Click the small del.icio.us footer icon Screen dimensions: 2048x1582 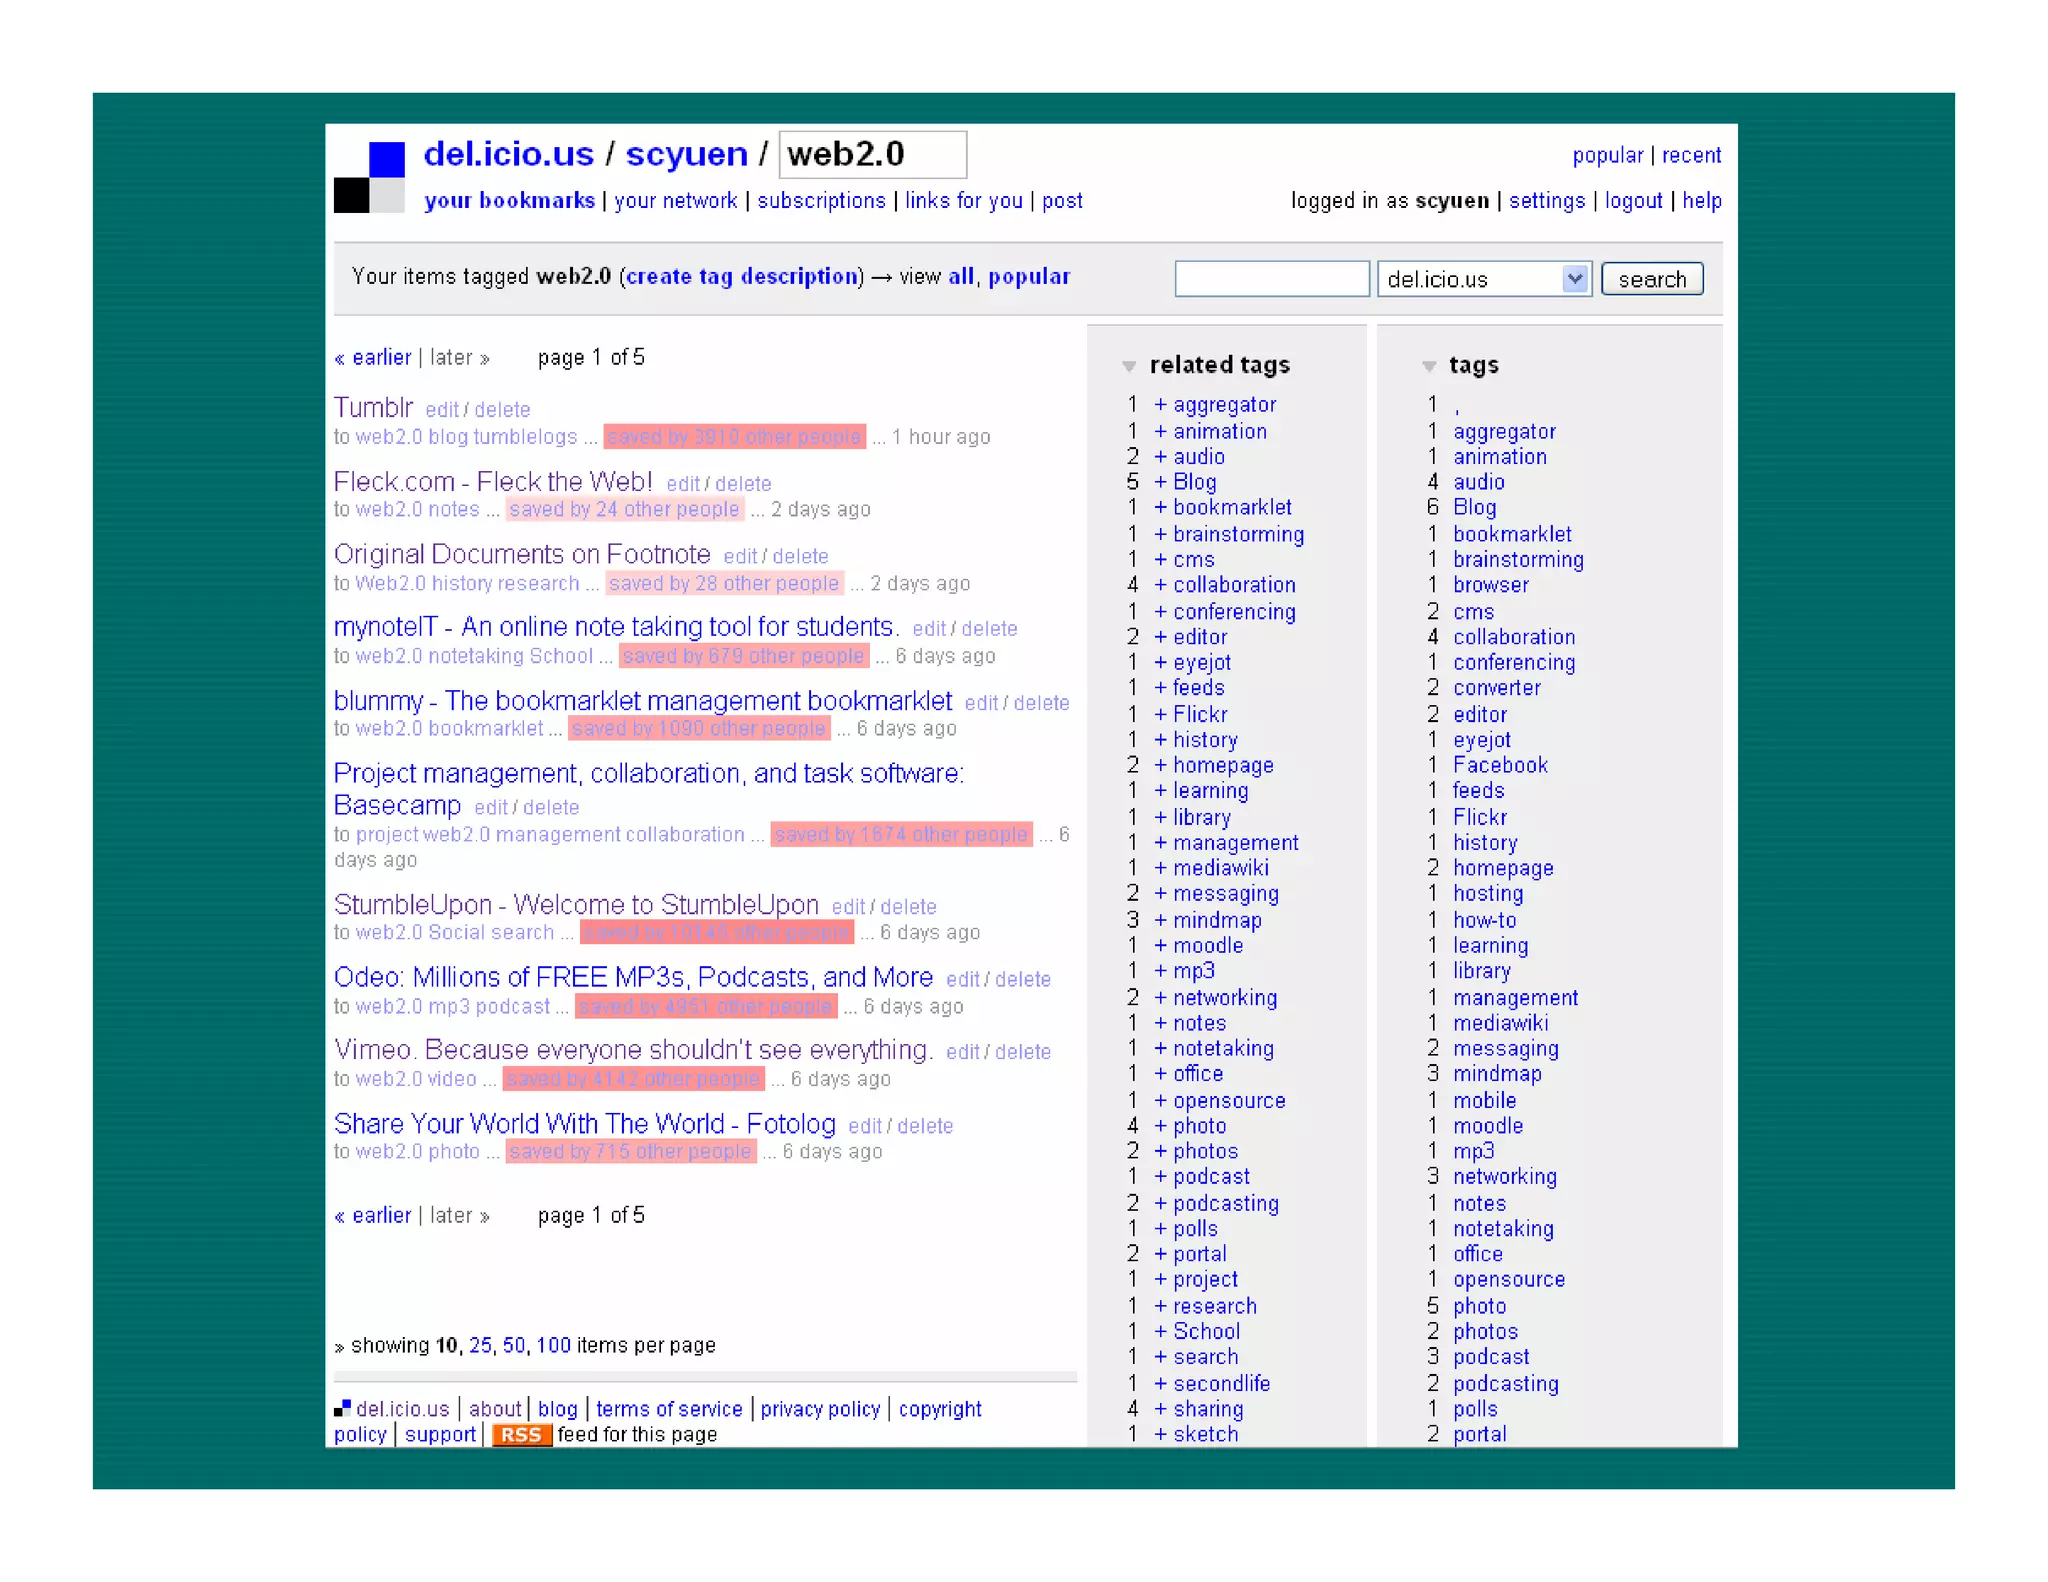point(342,1408)
